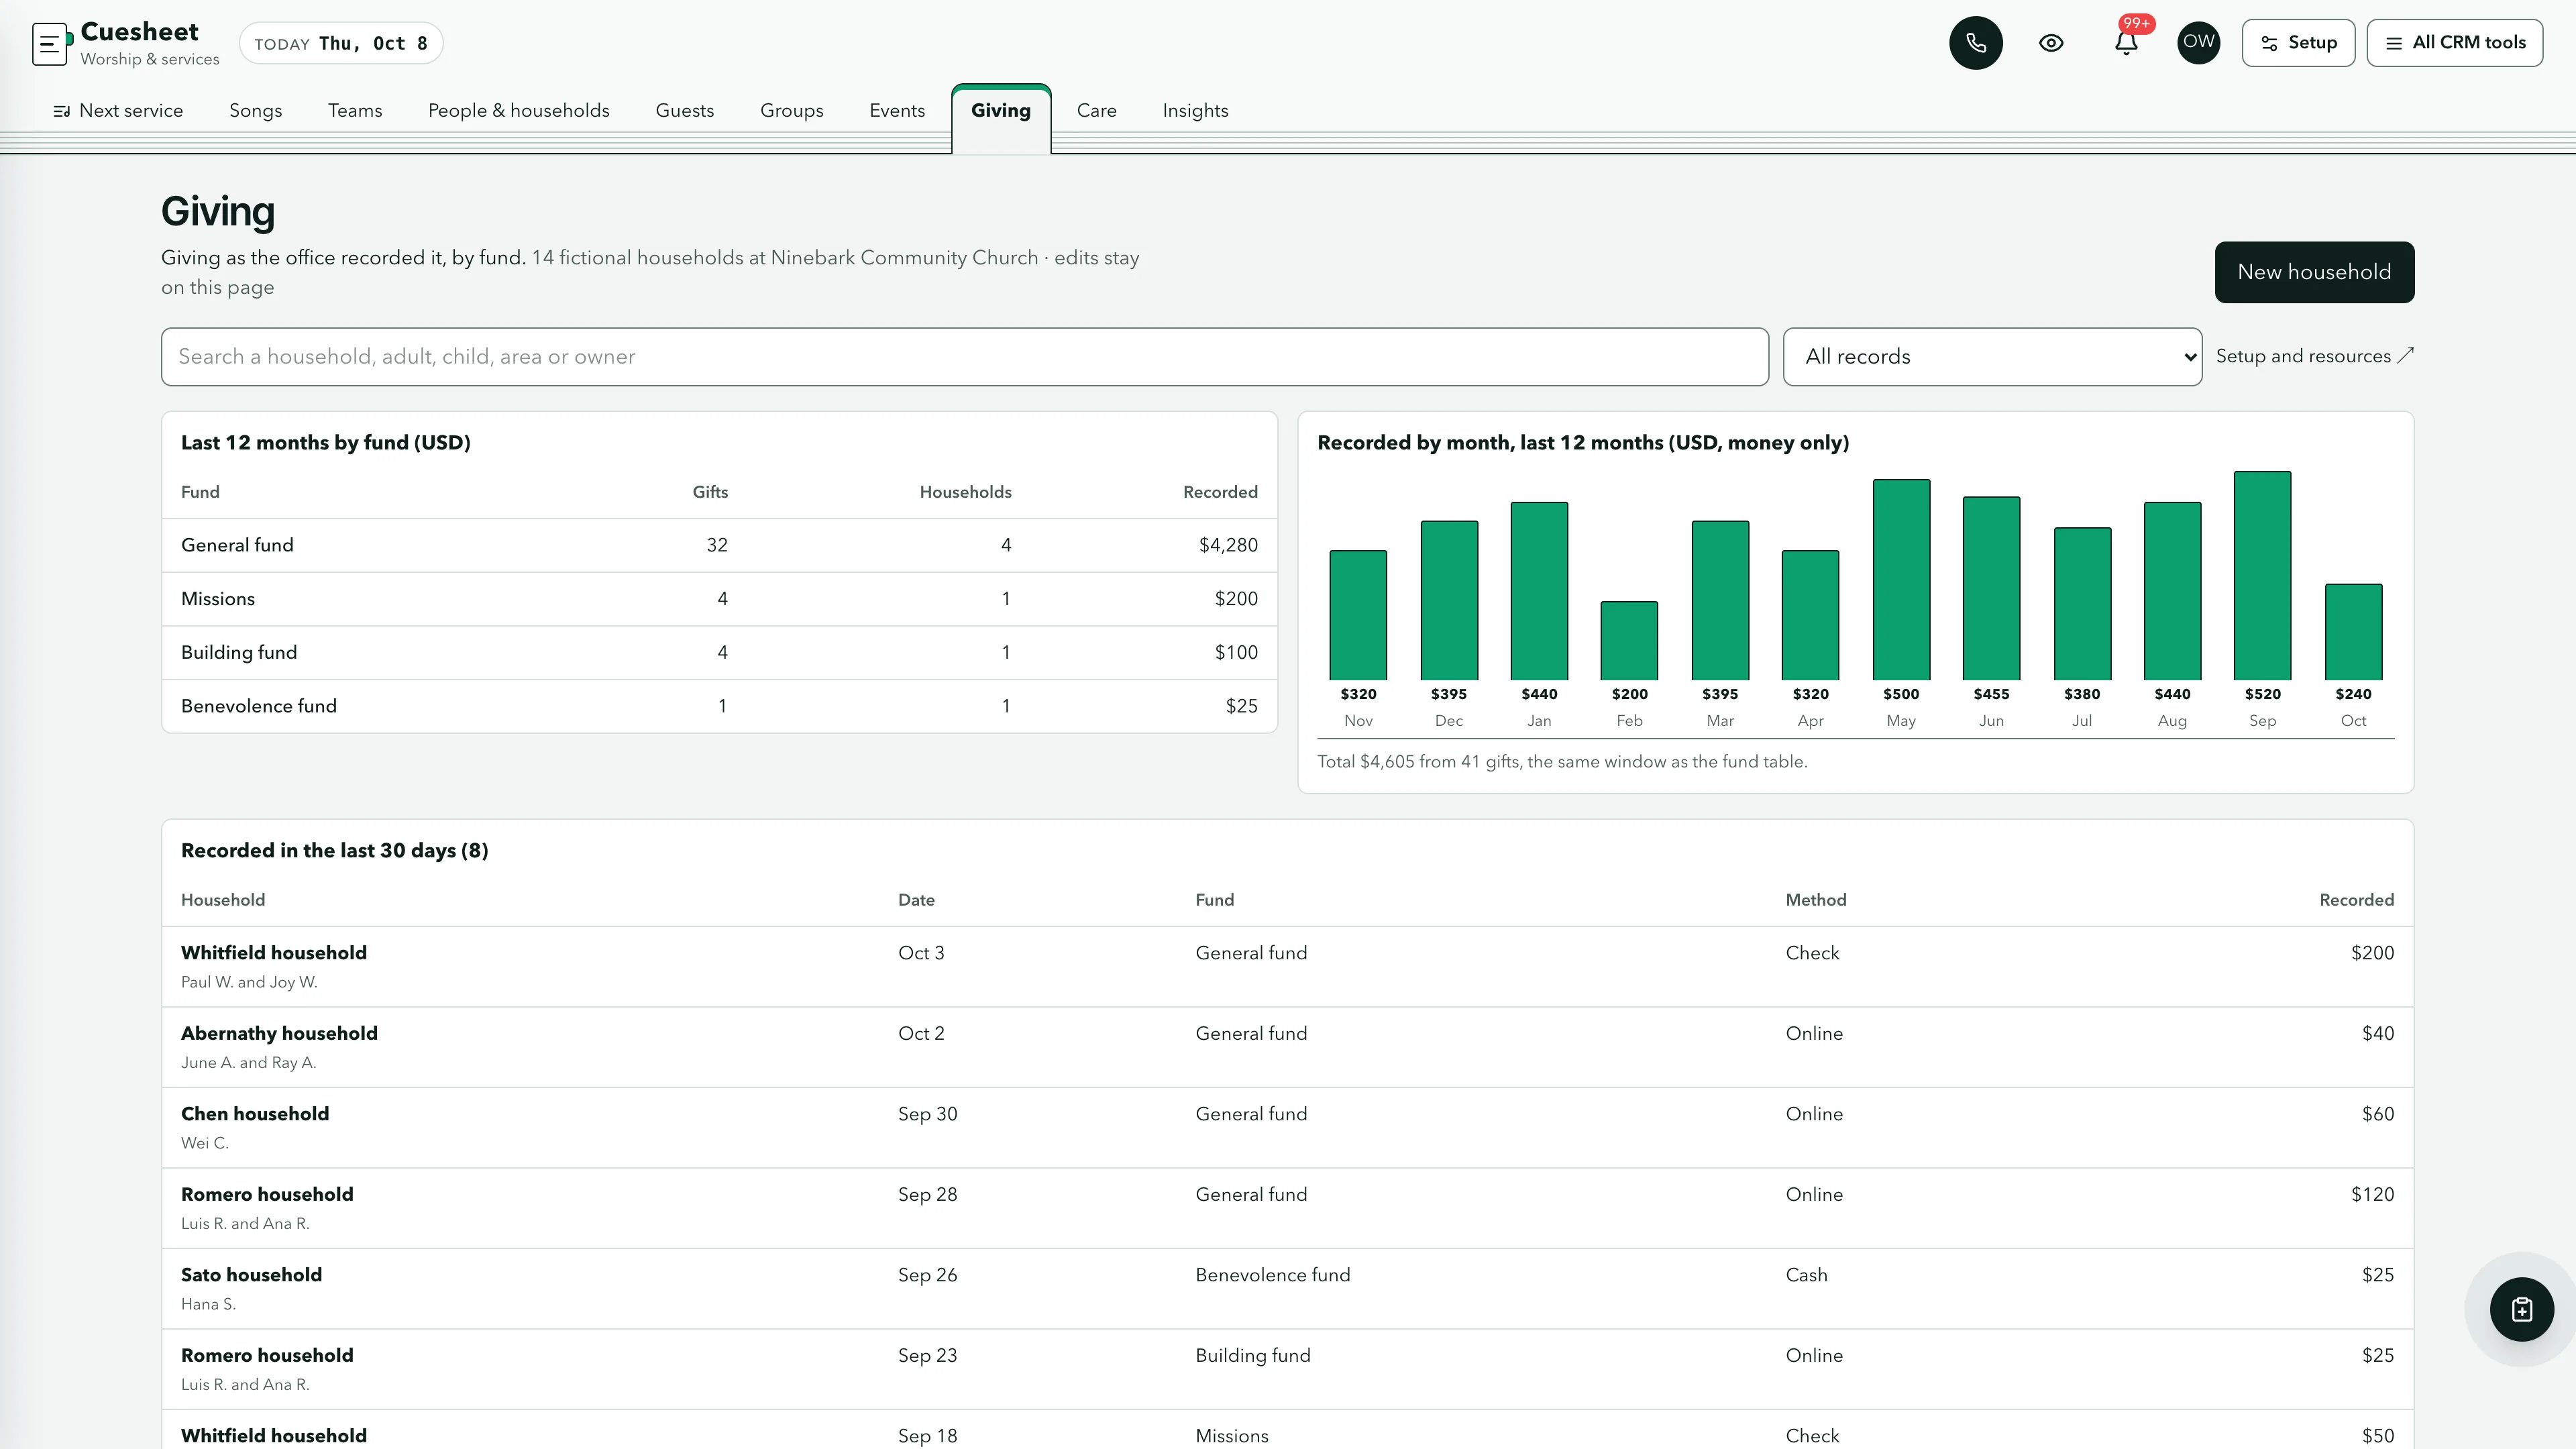Select the Building fund row in fund table

[x=719, y=653]
